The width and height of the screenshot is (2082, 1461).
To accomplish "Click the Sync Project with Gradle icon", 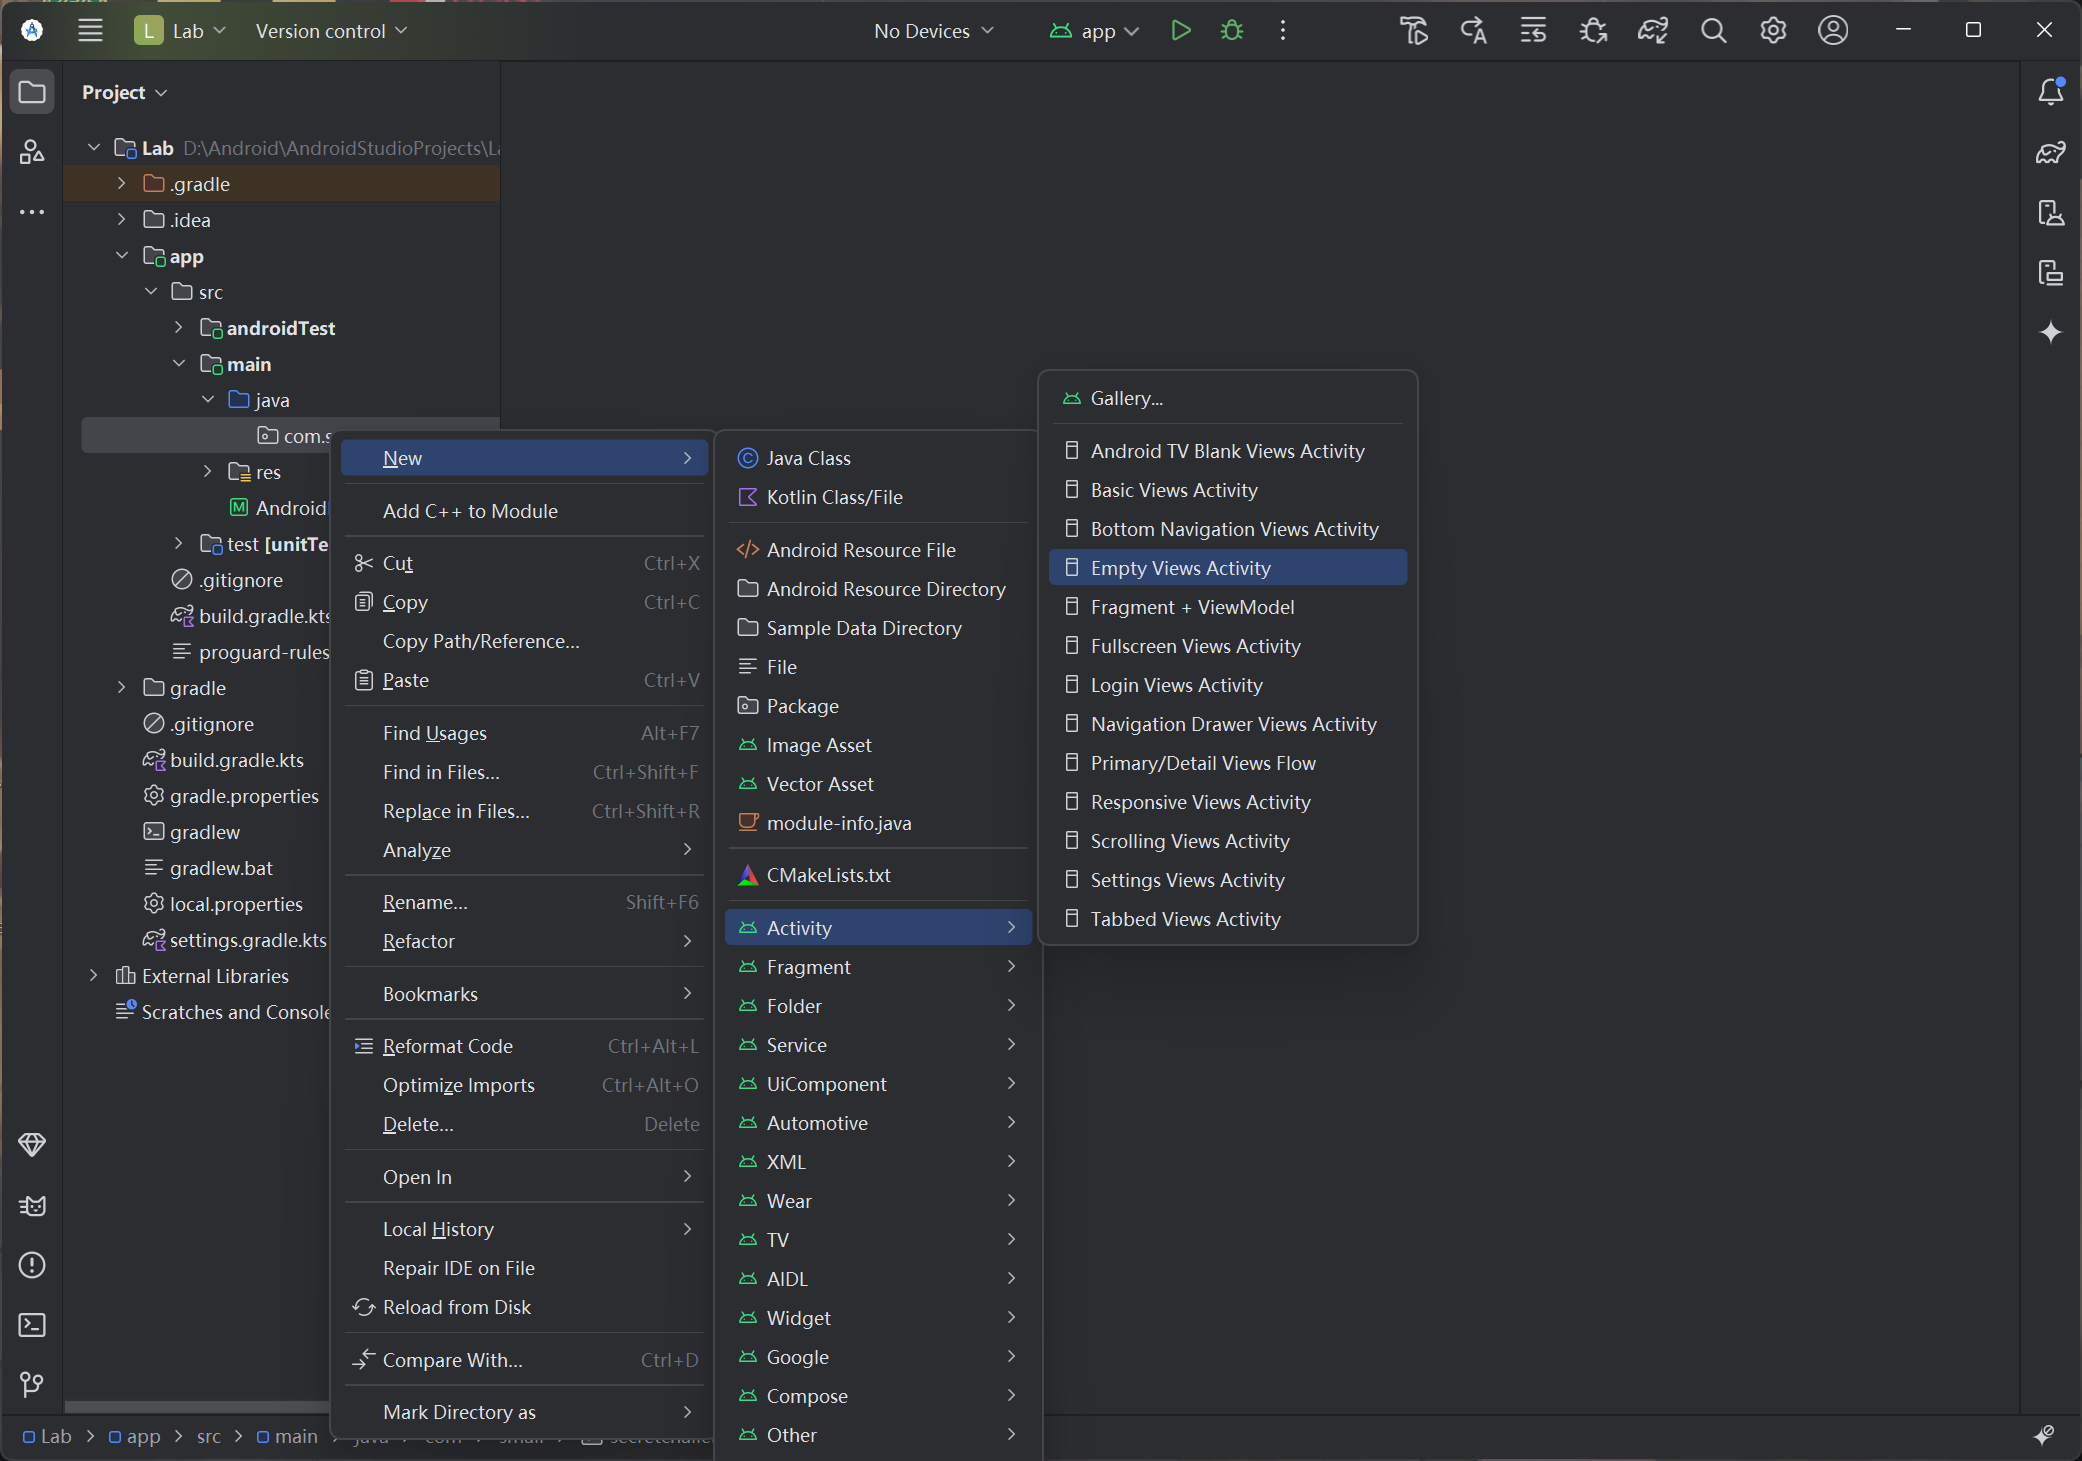I will [x=1652, y=31].
